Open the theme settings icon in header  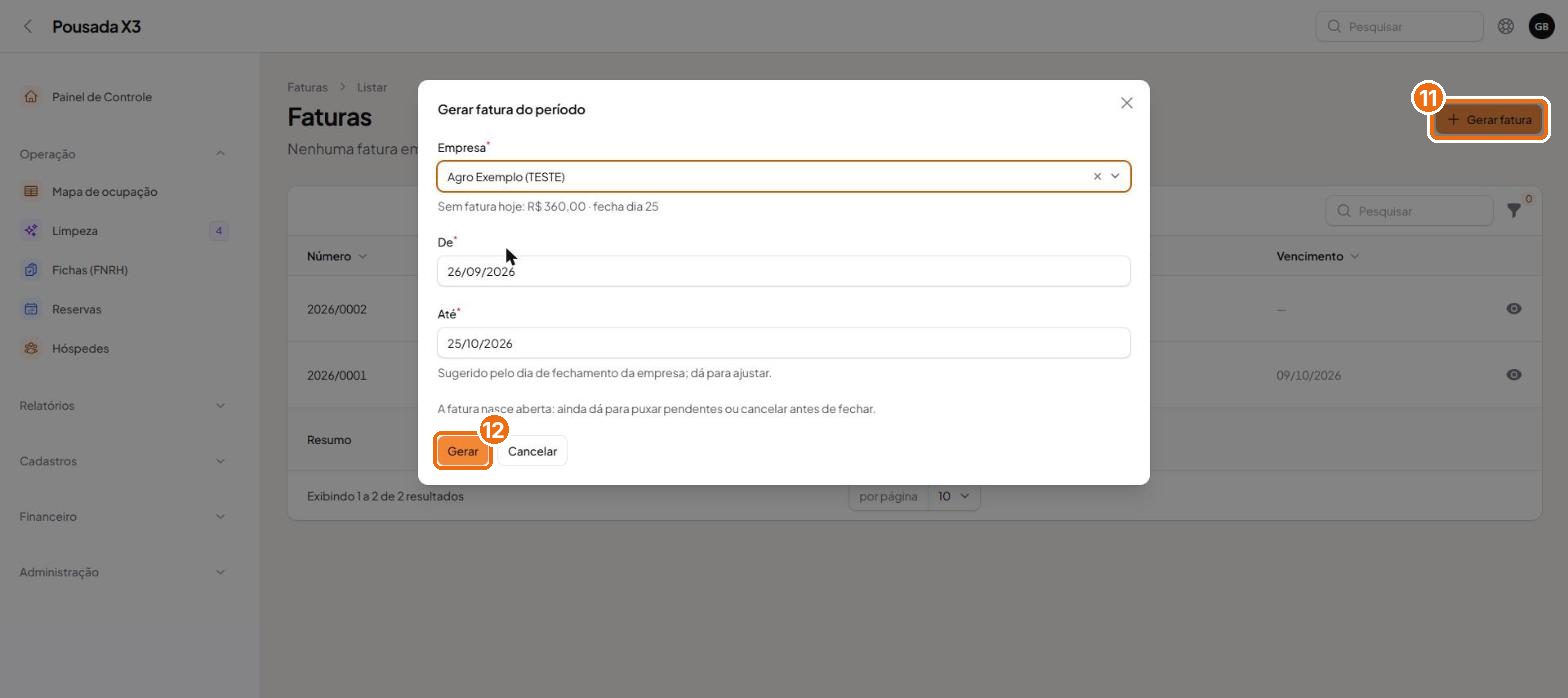[1505, 27]
